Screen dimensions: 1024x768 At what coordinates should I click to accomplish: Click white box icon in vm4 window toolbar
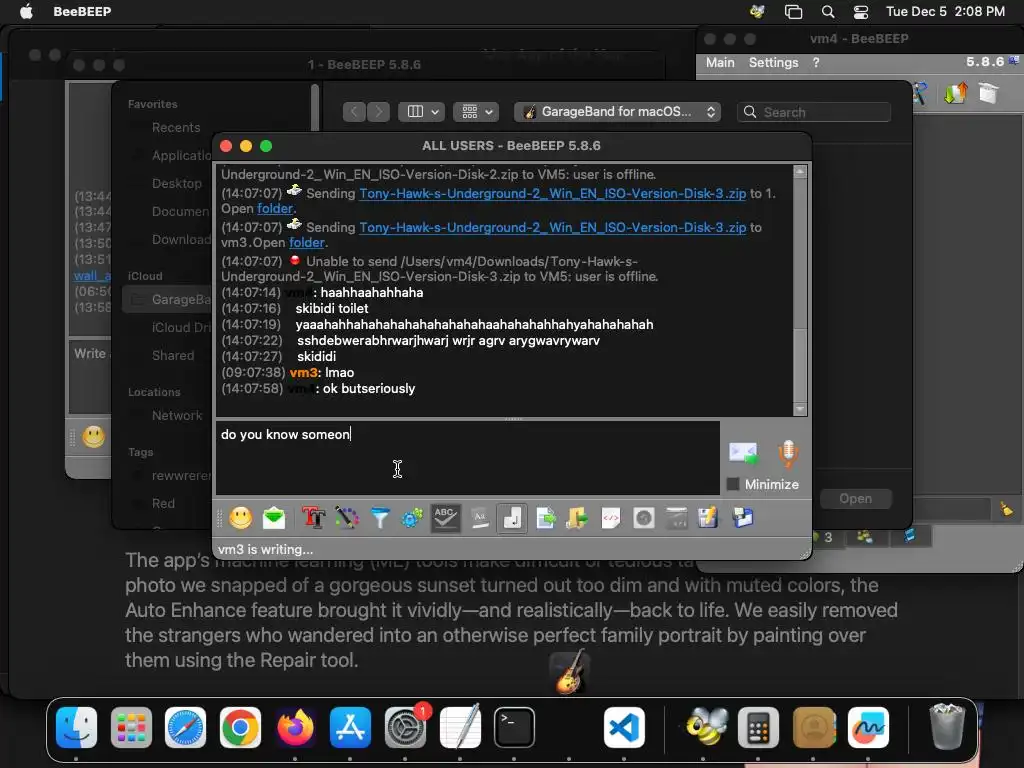(x=989, y=93)
